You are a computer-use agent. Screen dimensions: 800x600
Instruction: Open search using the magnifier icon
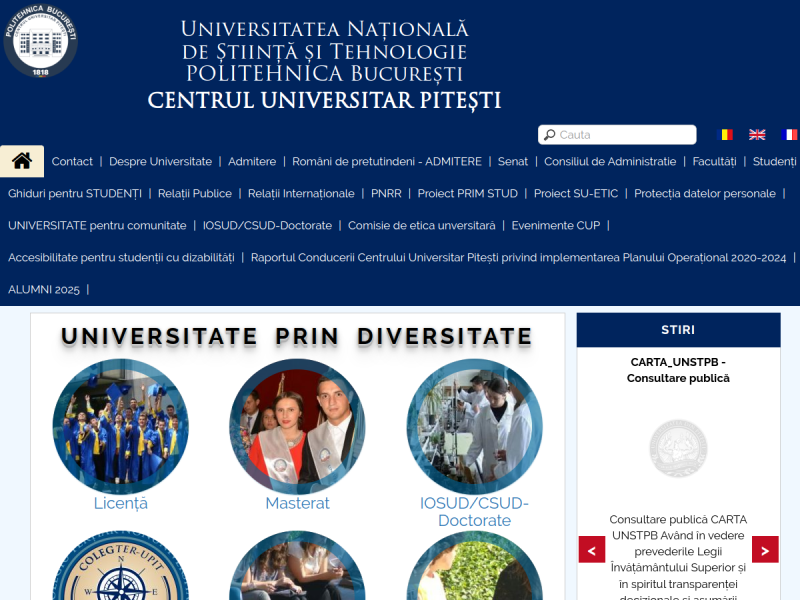coord(550,134)
